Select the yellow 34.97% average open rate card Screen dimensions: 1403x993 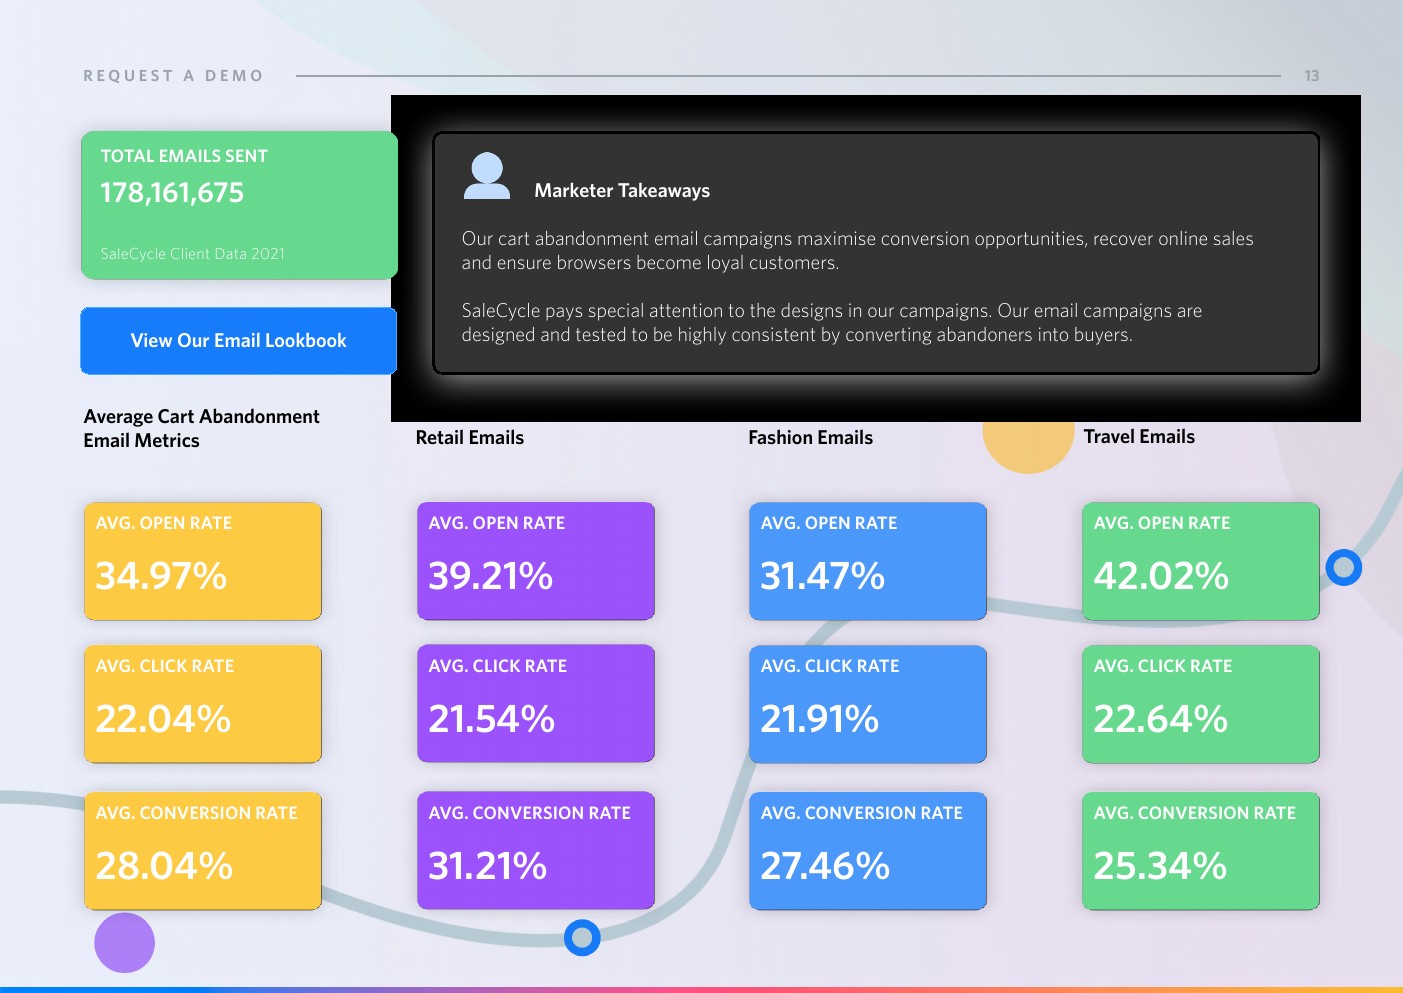(203, 561)
